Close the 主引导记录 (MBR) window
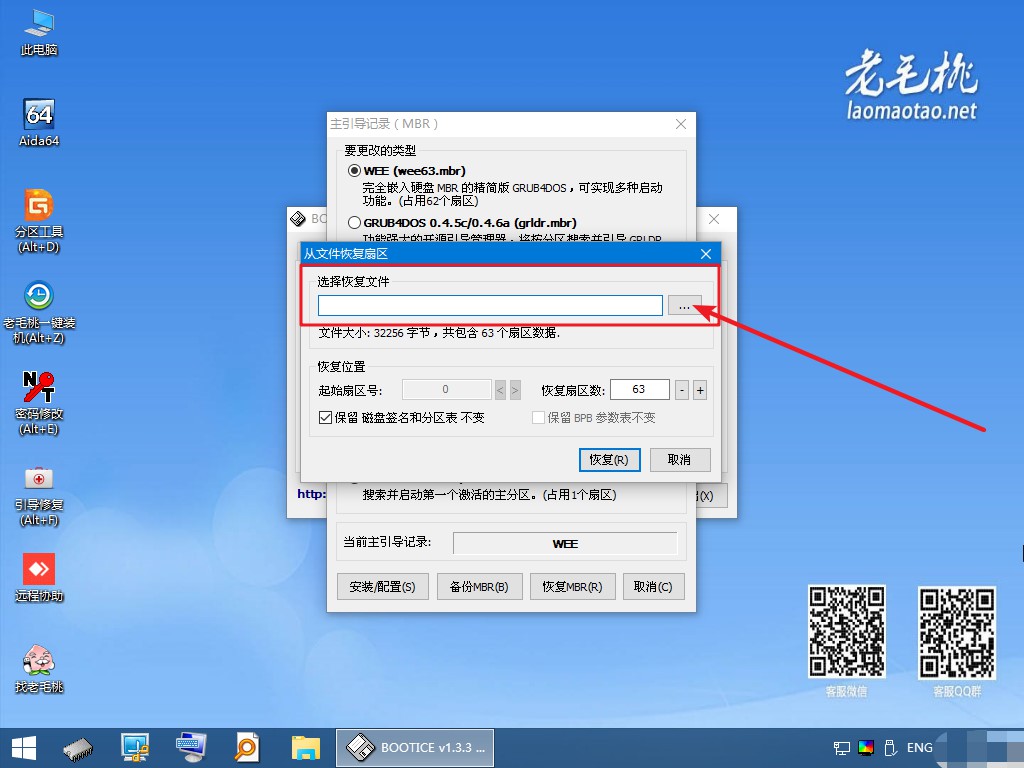The width and height of the screenshot is (1024, 768). click(680, 124)
